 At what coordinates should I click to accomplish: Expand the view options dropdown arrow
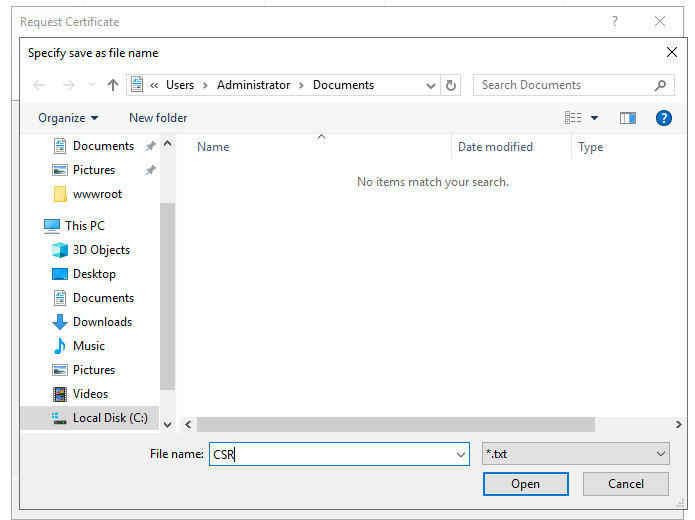(x=594, y=118)
